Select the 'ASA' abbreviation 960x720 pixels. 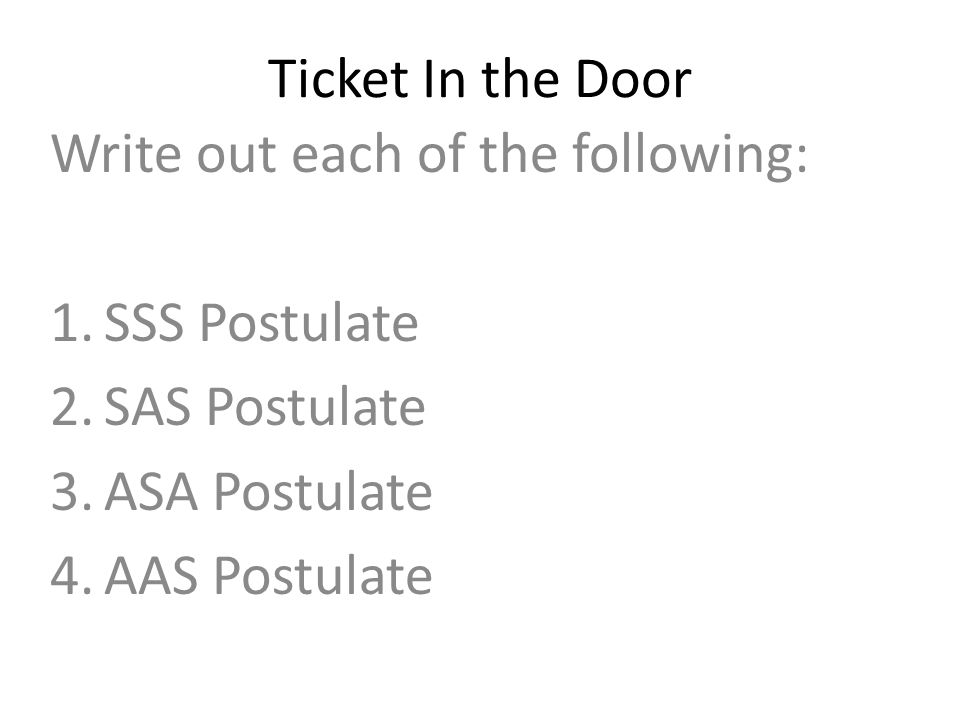(x=151, y=491)
